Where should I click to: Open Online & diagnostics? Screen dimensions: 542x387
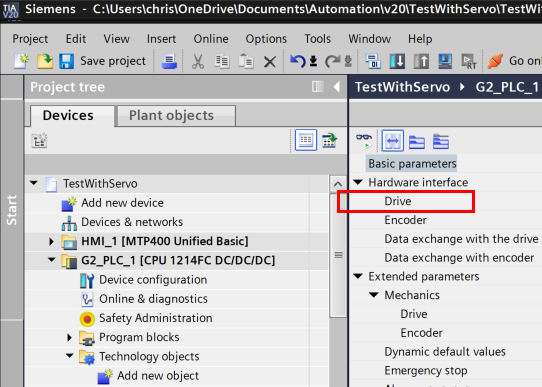coord(153,299)
